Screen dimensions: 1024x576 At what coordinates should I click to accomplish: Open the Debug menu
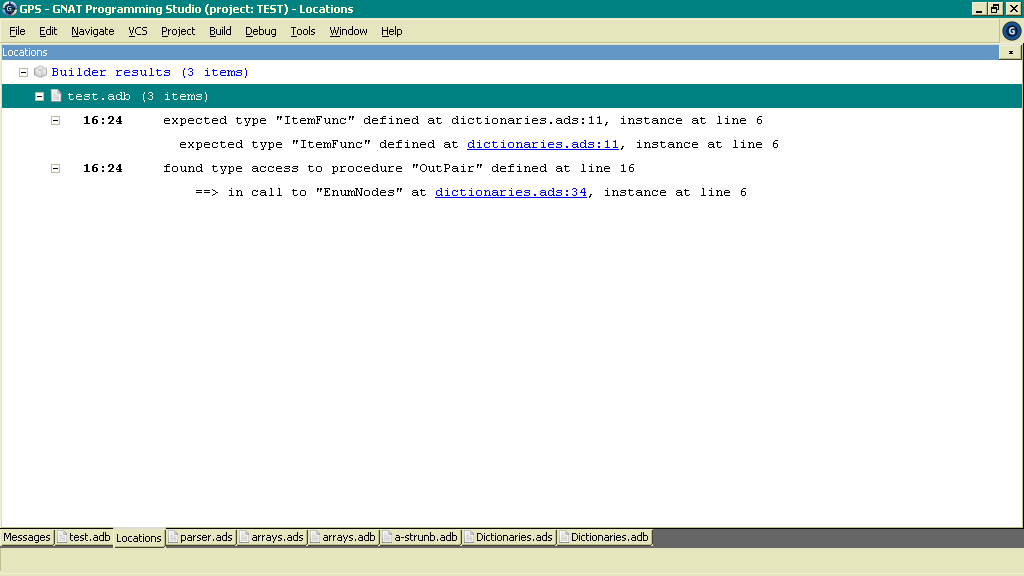pyautogui.click(x=260, y=31)
